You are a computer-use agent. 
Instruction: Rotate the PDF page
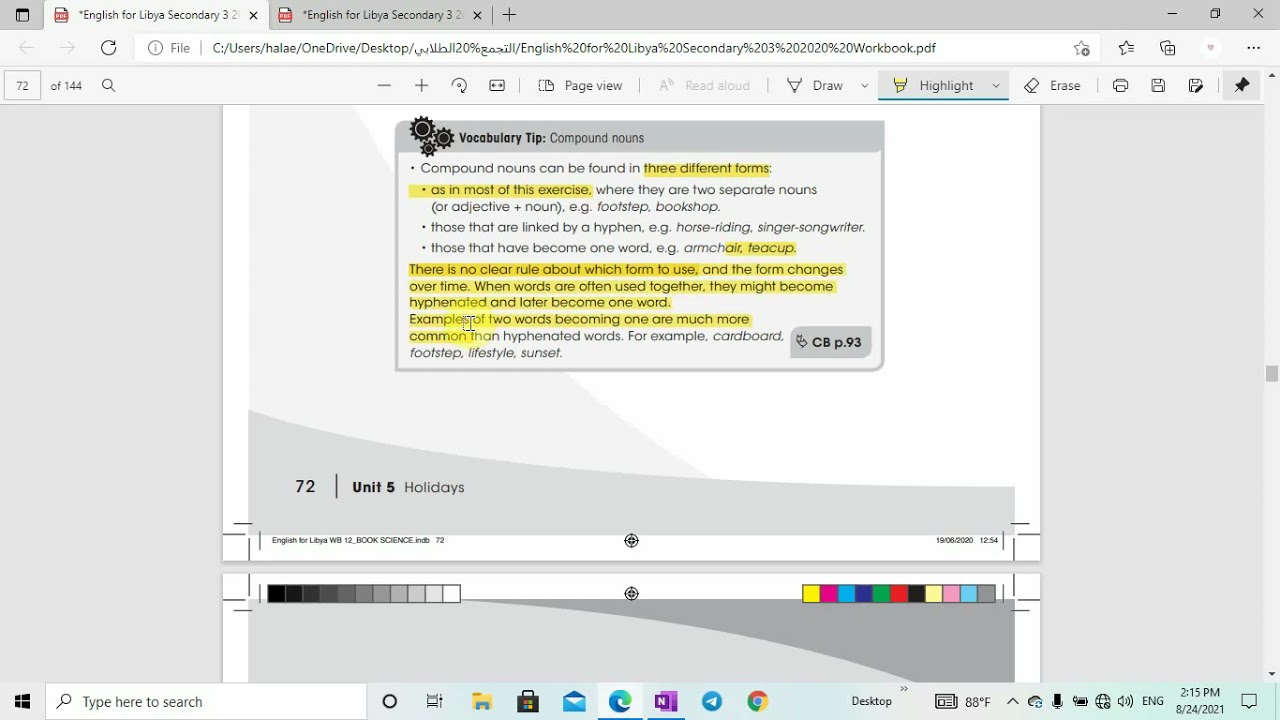coord(459,86)
